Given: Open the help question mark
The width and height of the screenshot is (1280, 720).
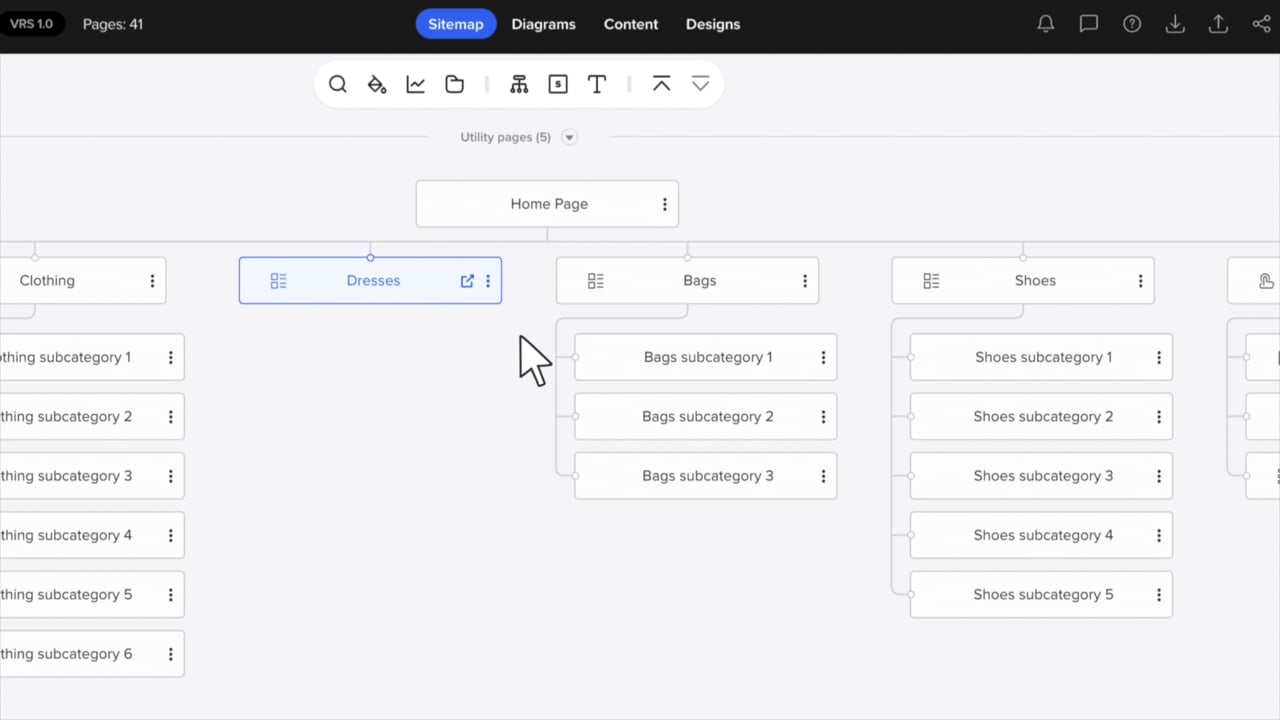Looking at the screenshot, I should pos(1132,24).
